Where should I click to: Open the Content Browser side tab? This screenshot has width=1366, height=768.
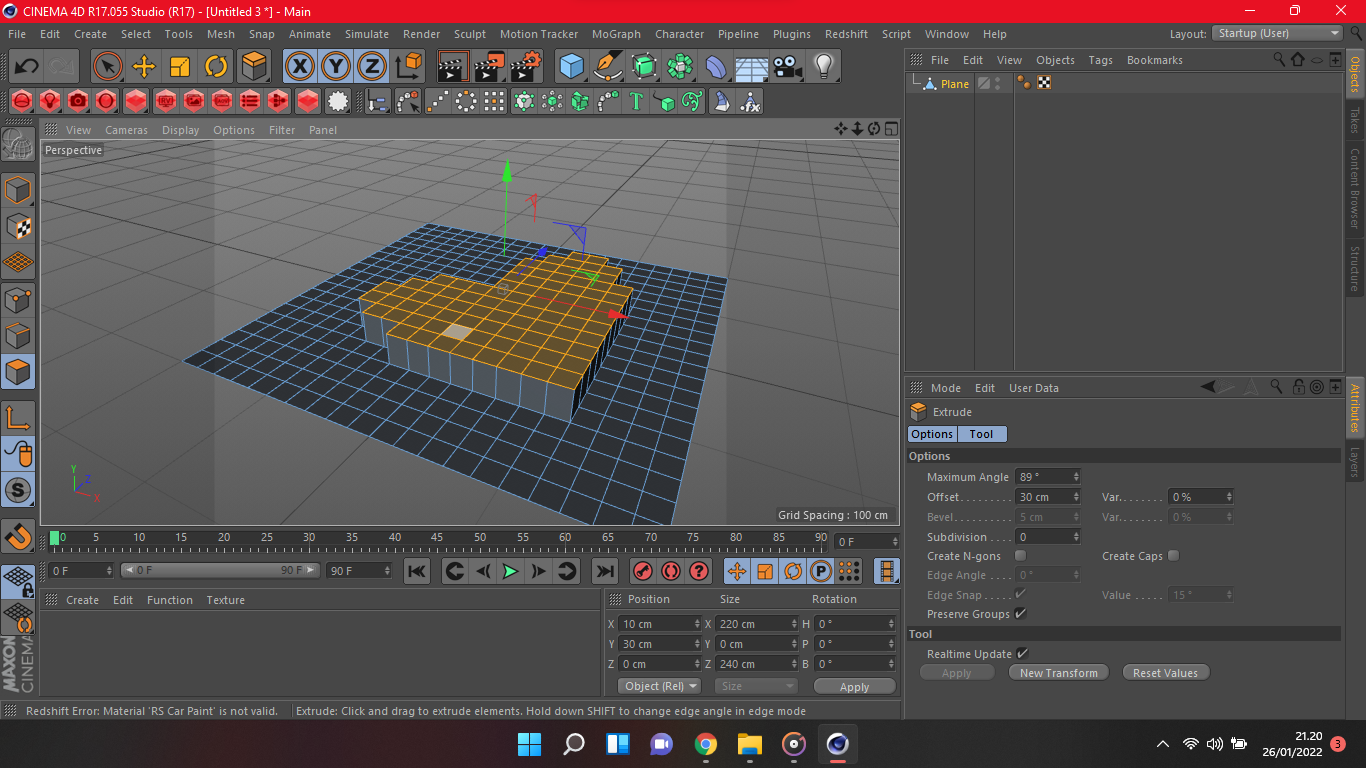[1355, 189]
